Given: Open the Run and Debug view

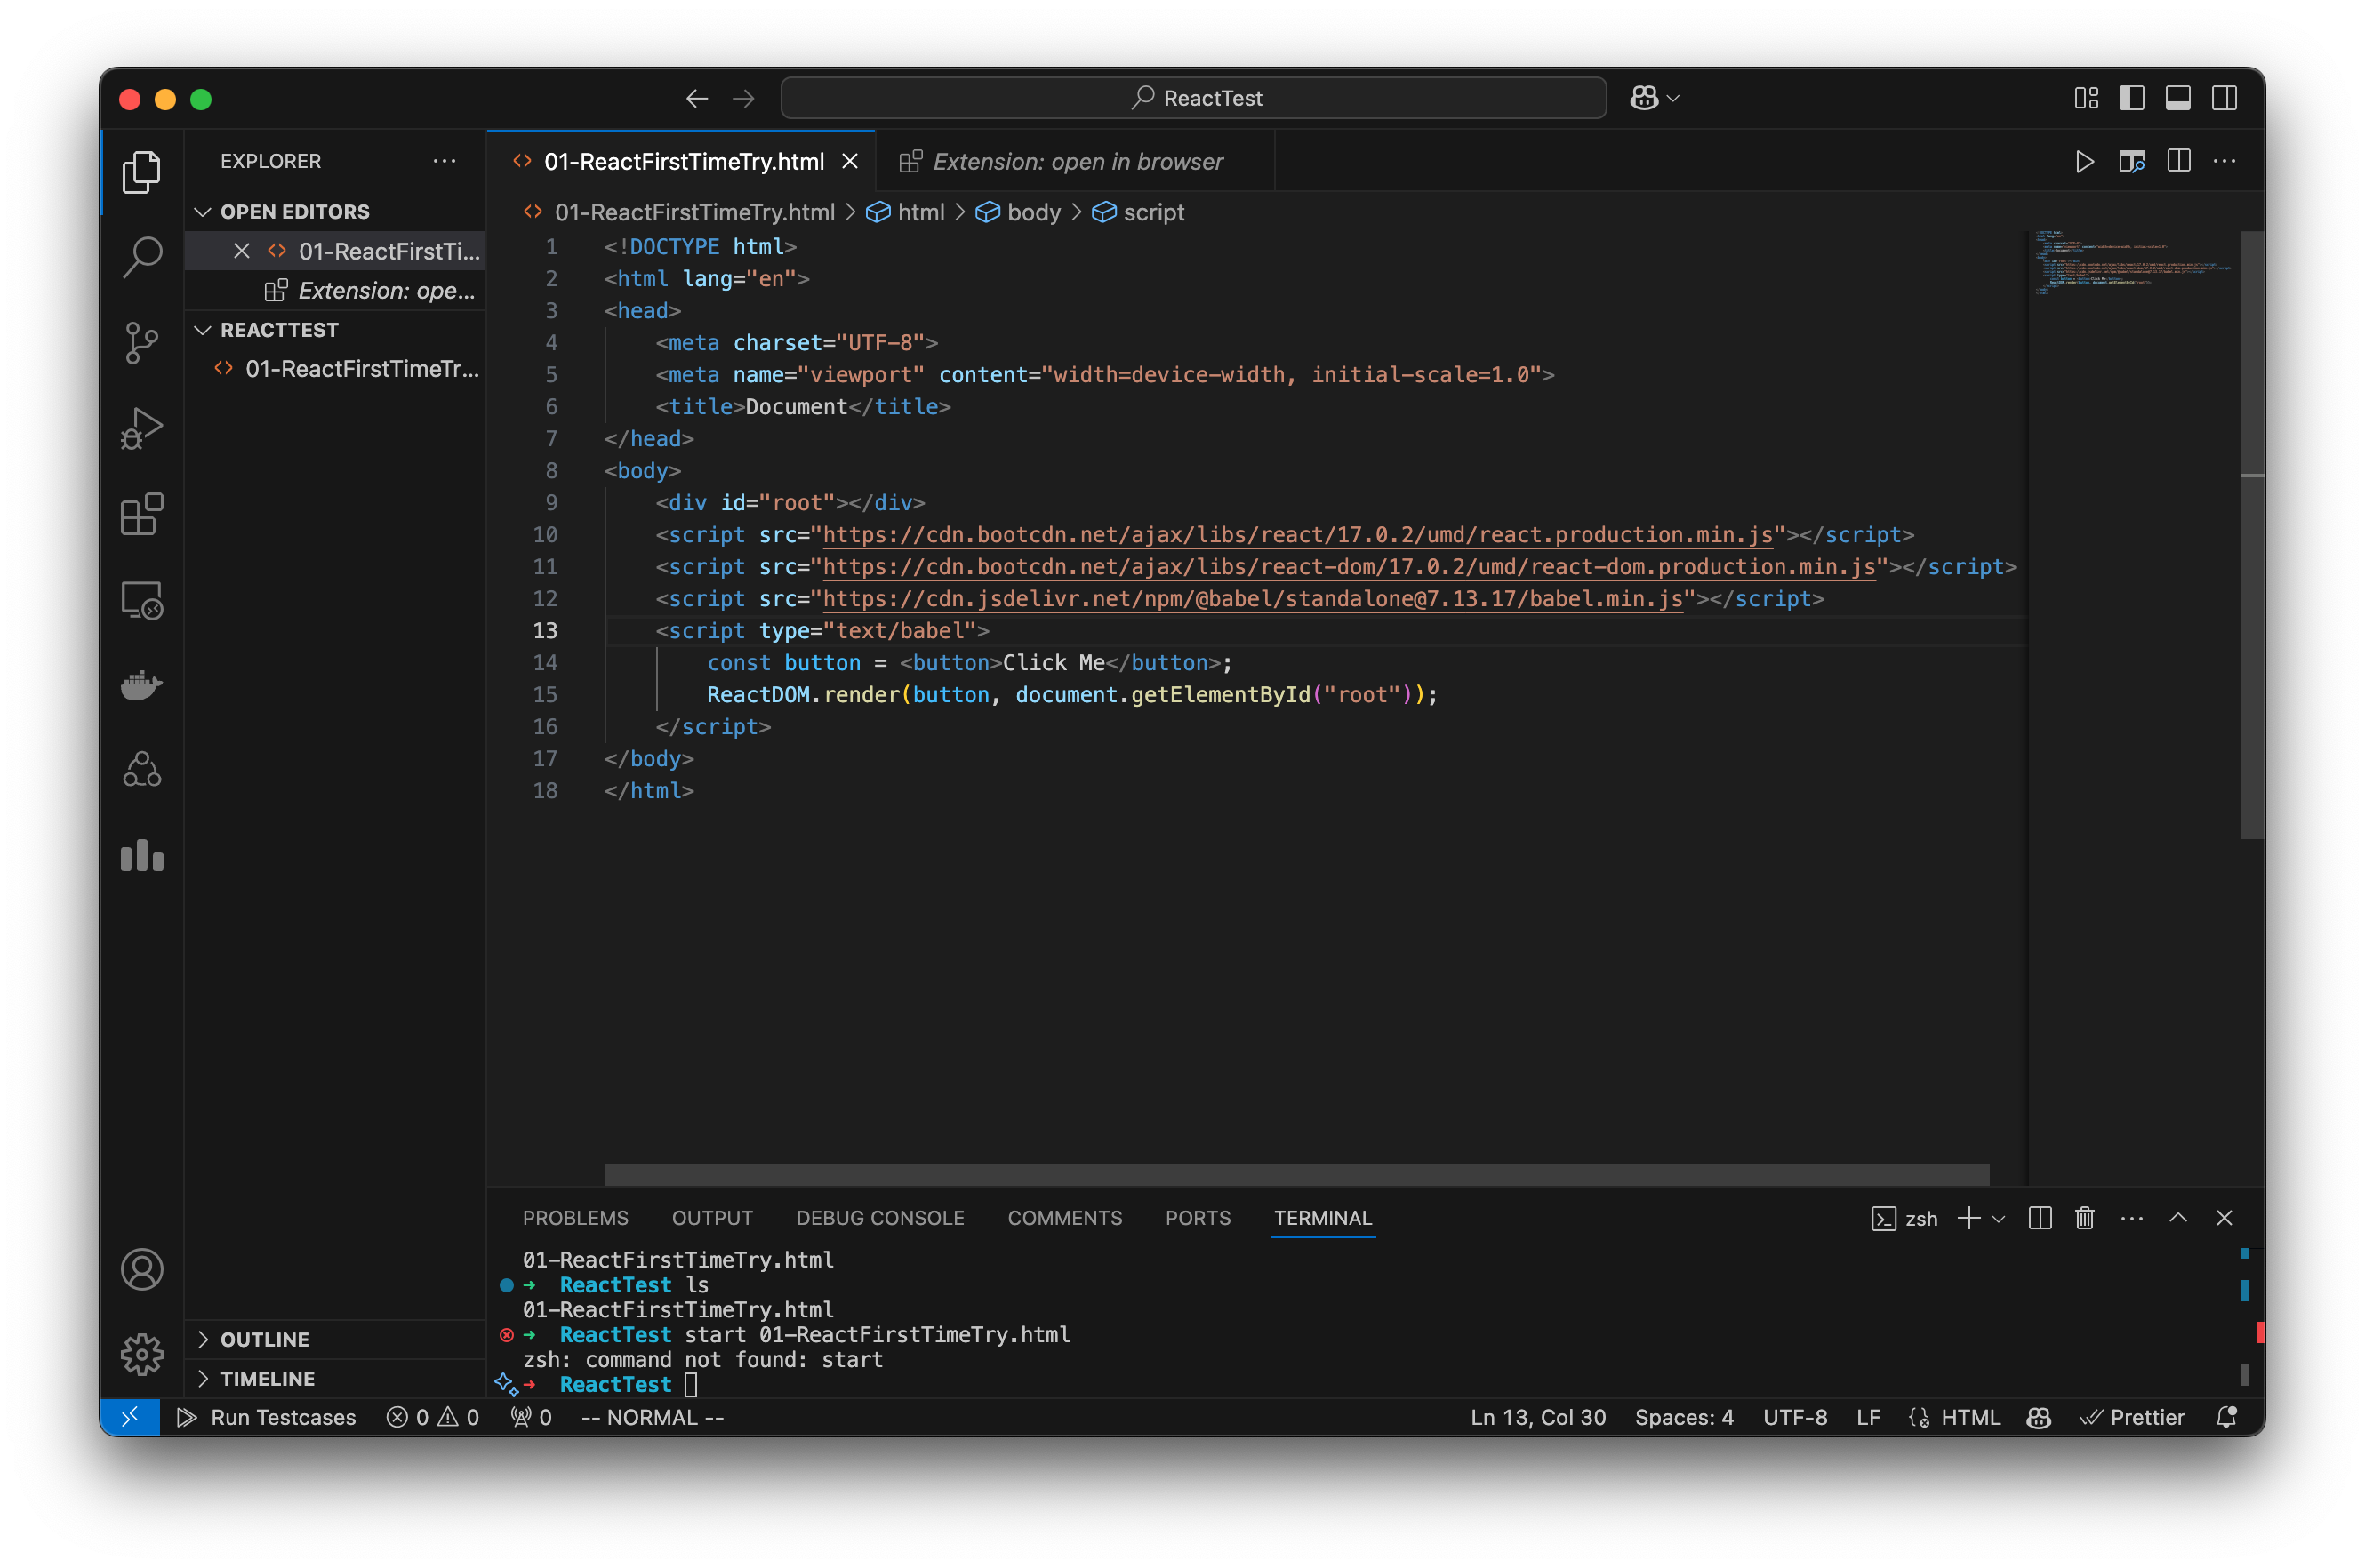Looking at the screenshot, I should click(141, 427).
